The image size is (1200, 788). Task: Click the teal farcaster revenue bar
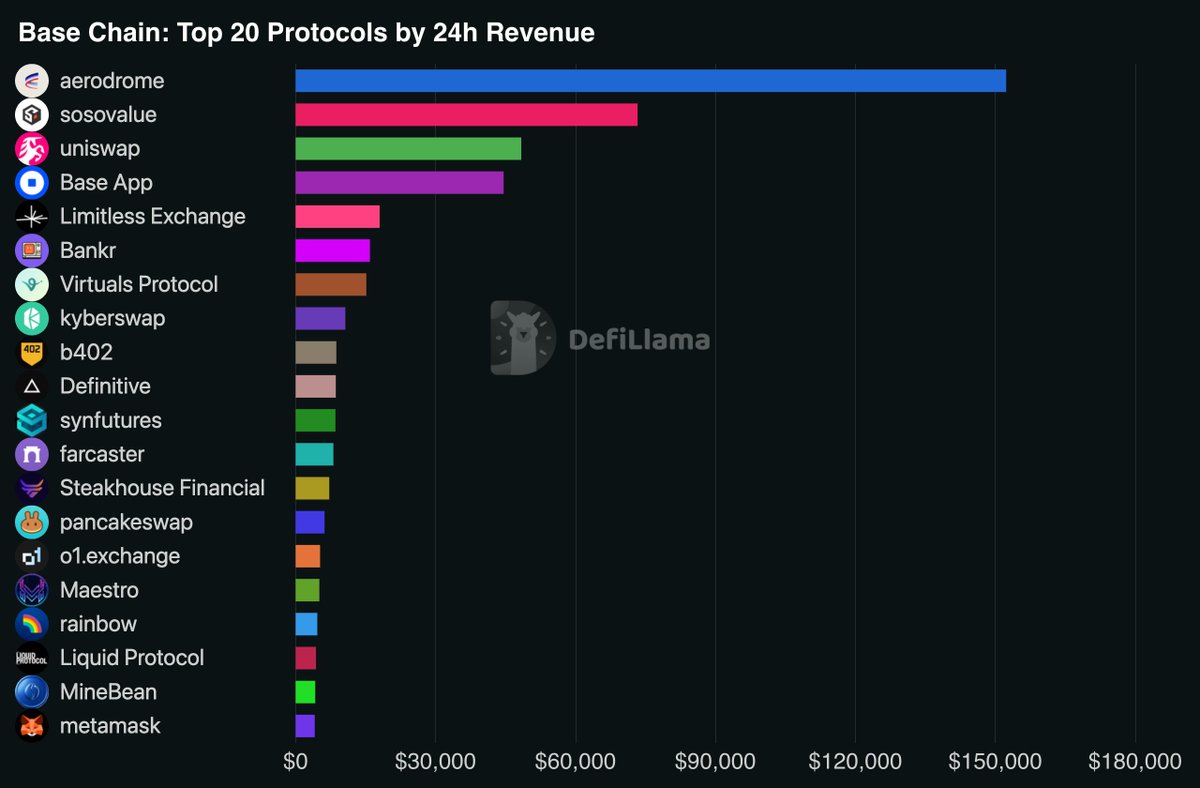(314, 455)
